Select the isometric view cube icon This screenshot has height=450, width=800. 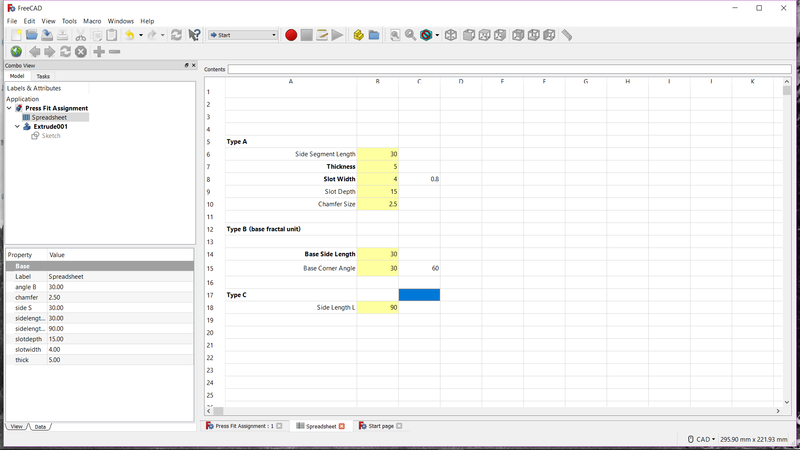tap(451, 35)
